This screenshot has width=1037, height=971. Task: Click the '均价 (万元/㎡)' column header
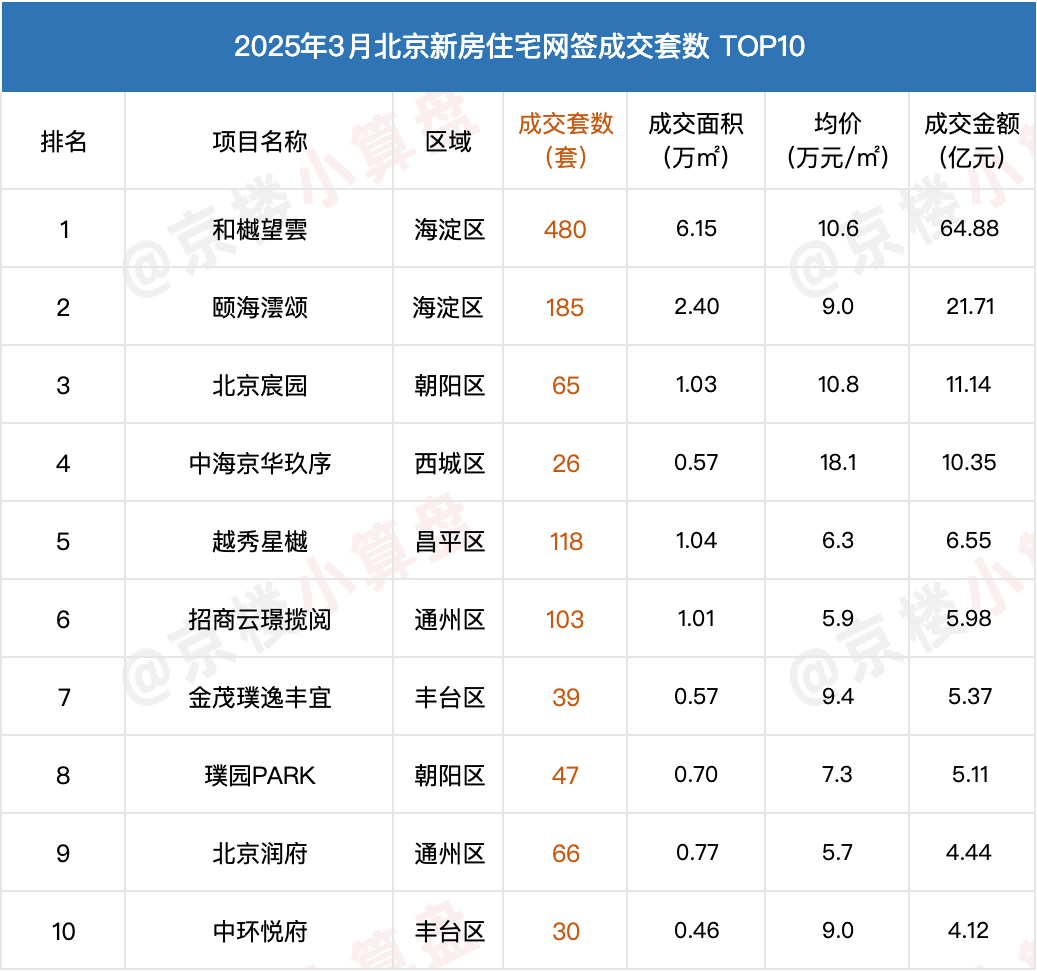(837, 140)
